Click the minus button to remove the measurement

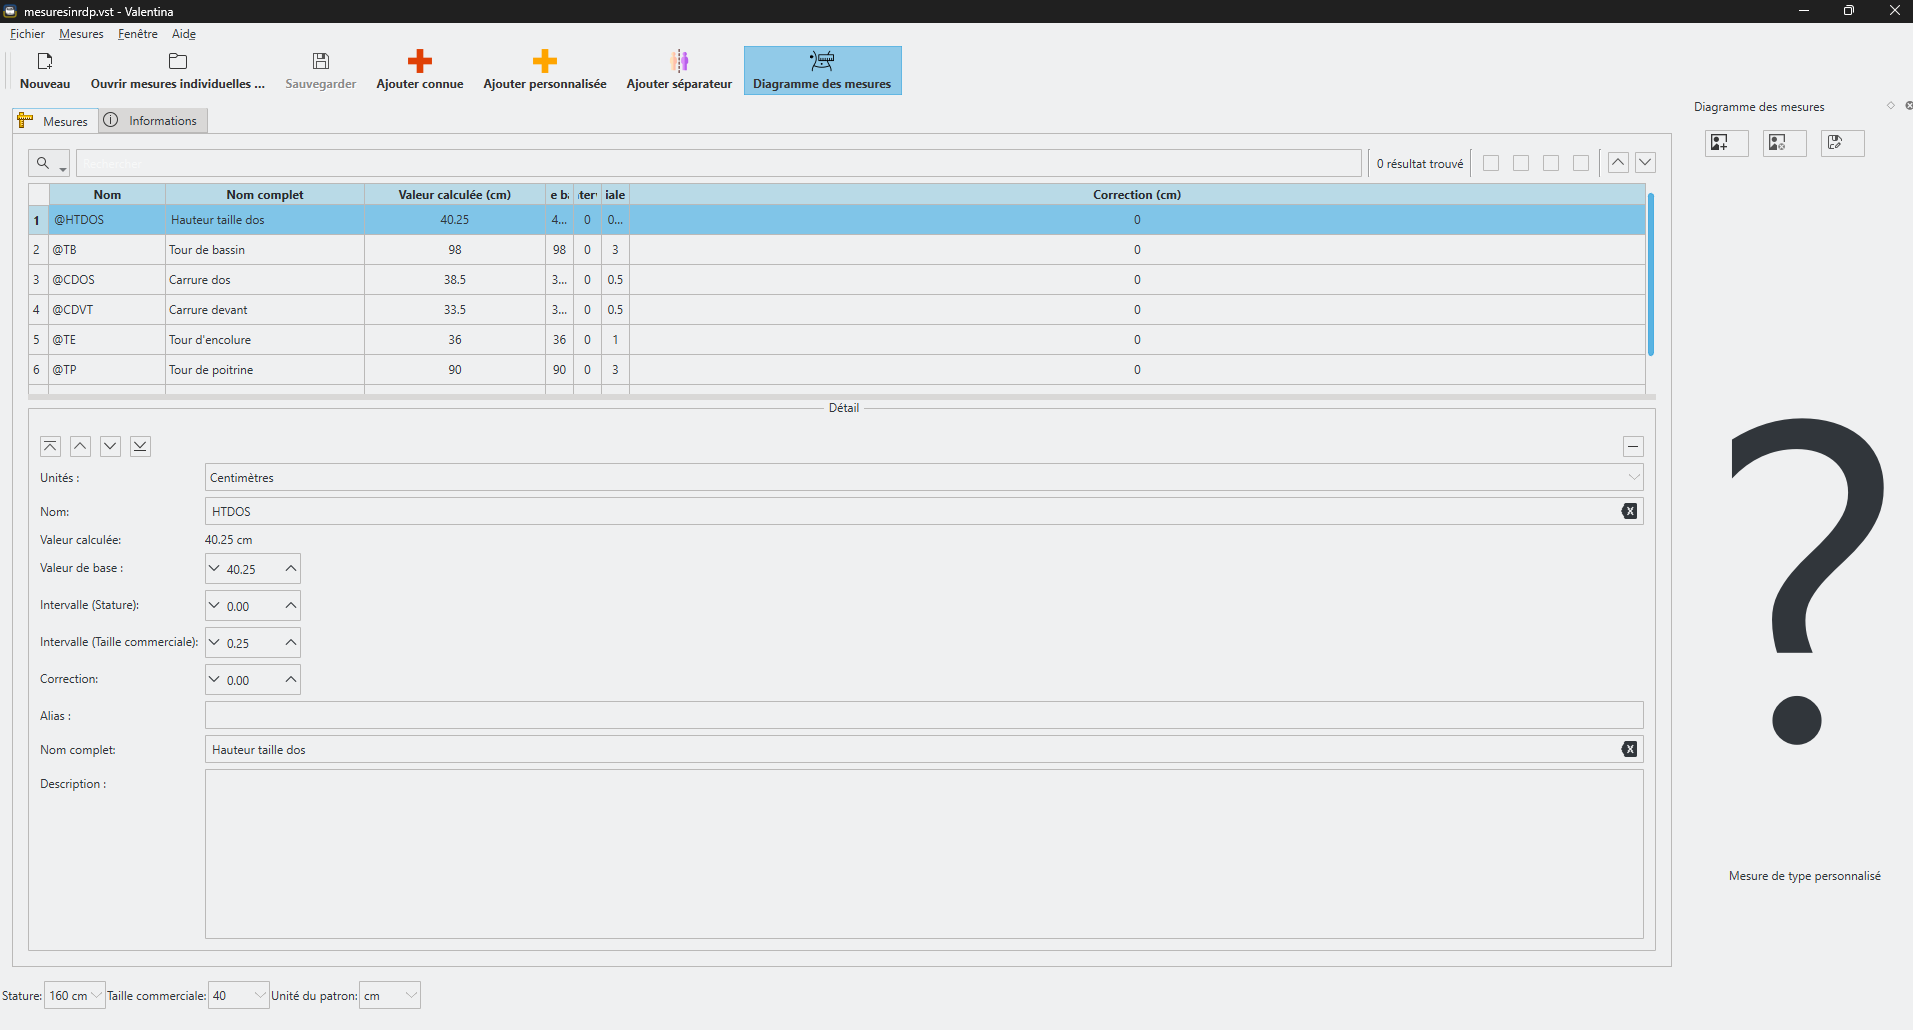click(x=1632, y=447)
